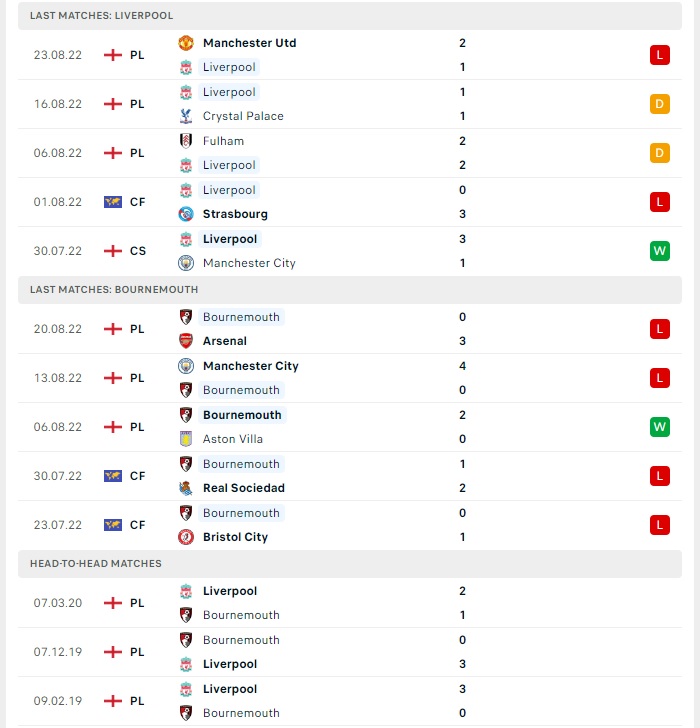Click the Aston Villa club crest
This screenshot has width=700, height=728.
point(186,439)
